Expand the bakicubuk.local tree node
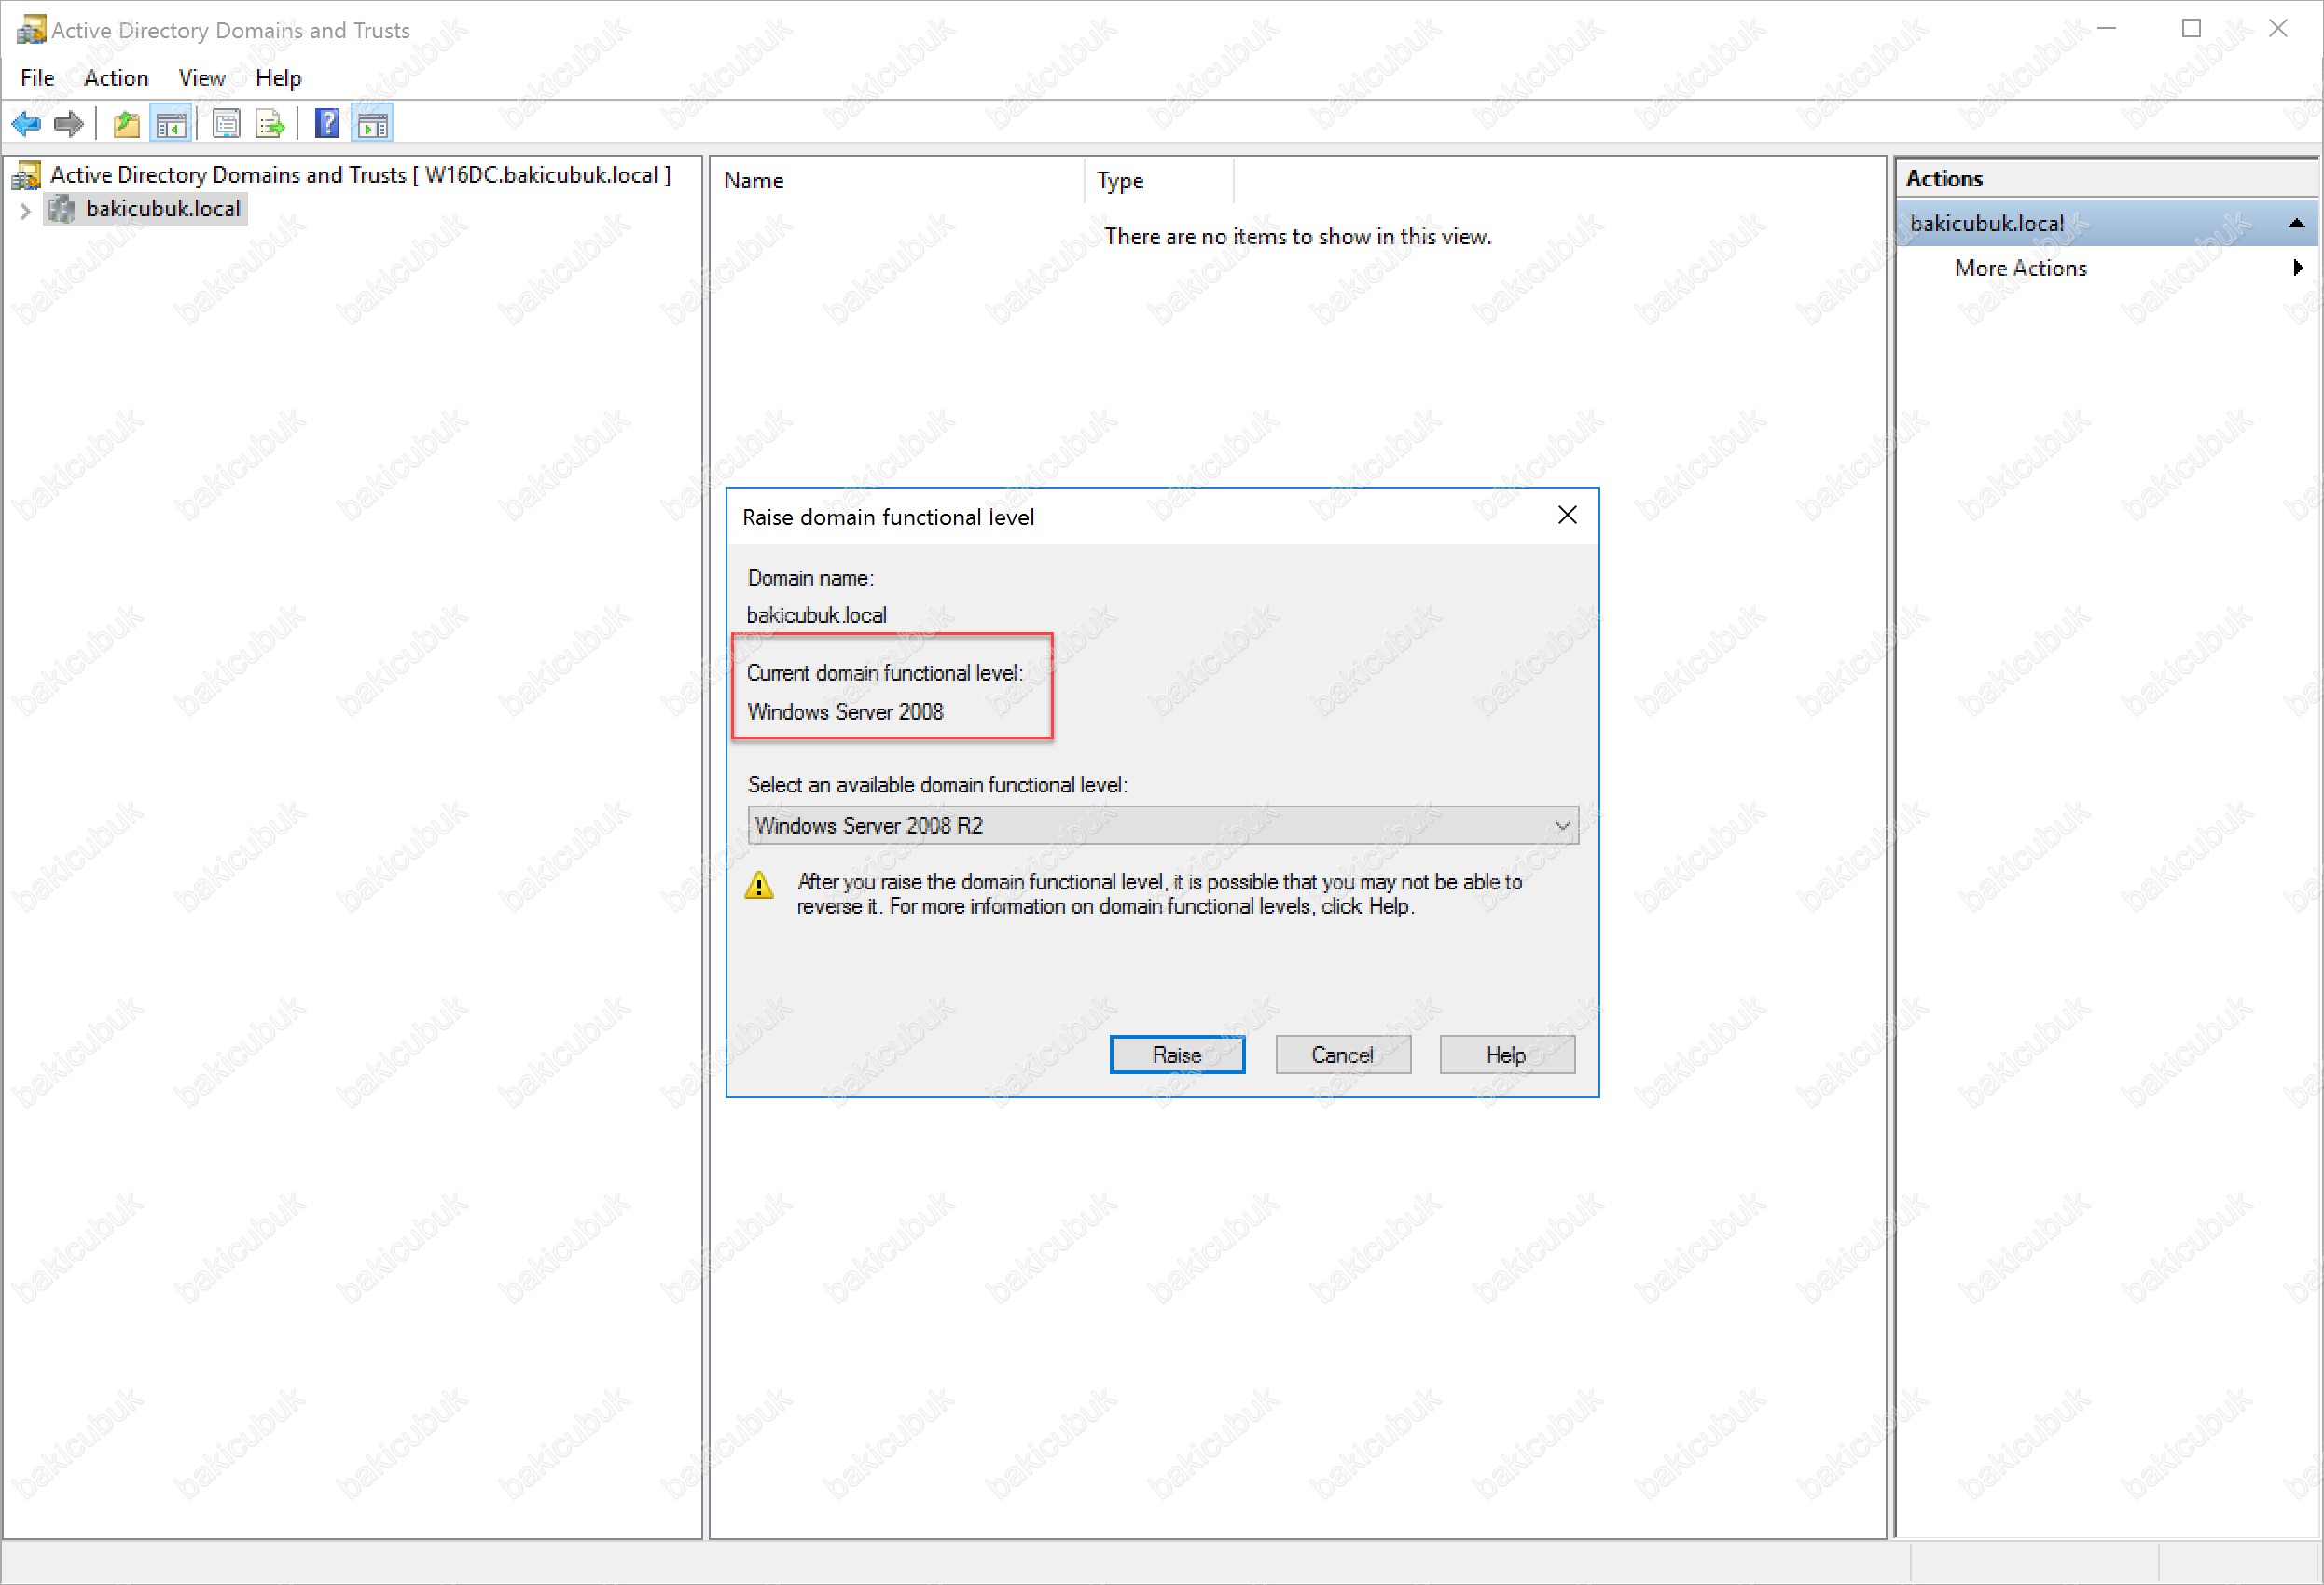Screen dimensions: 2324x1585 tap(26, 210)
